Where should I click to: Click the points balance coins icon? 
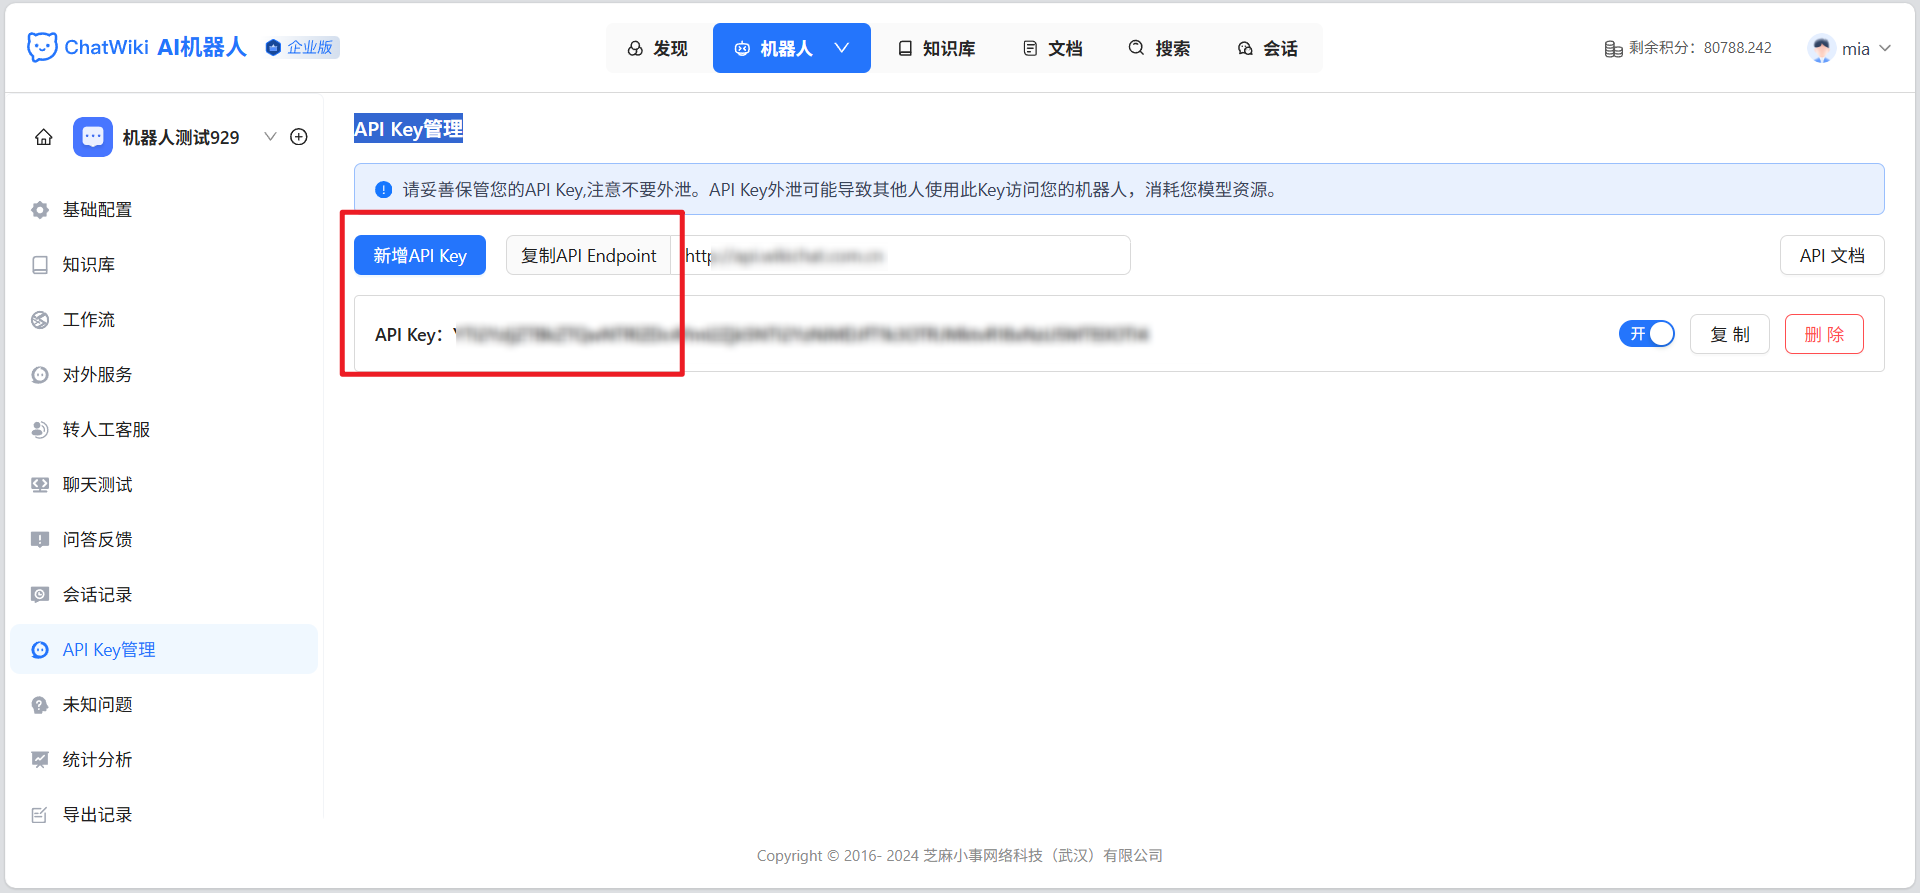coord(1613,49)
